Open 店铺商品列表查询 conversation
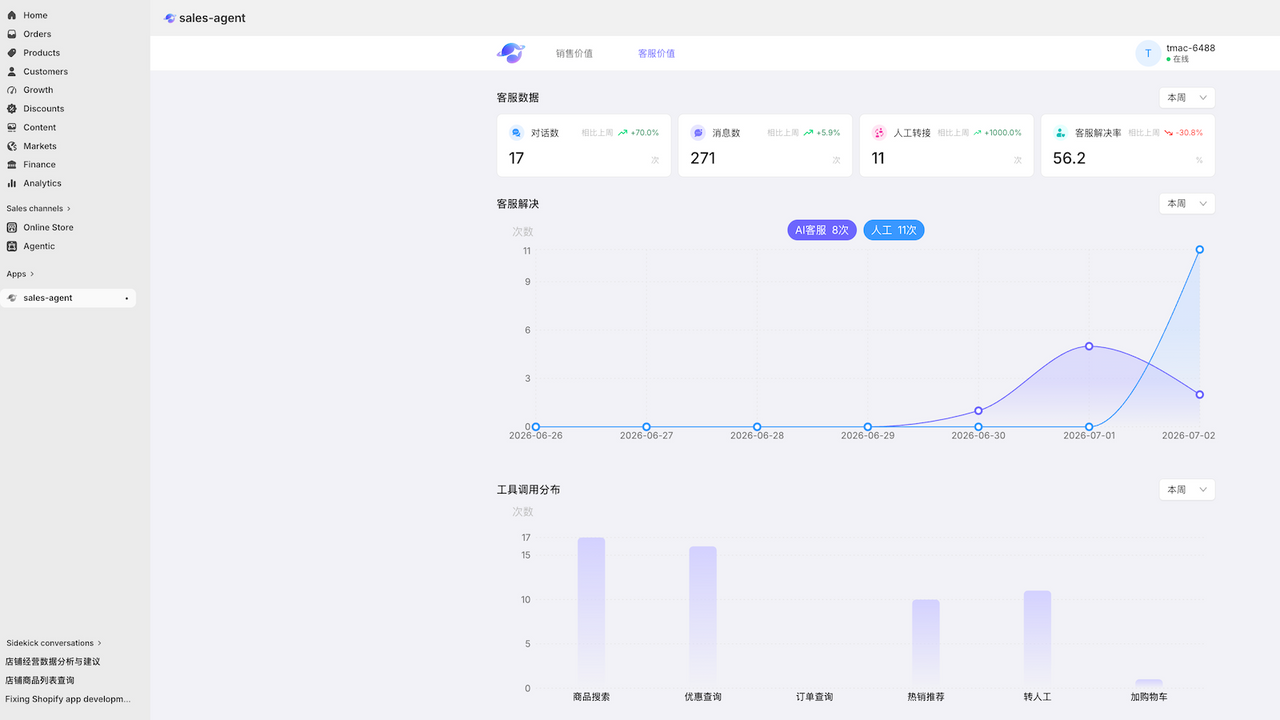 point(40,680)
